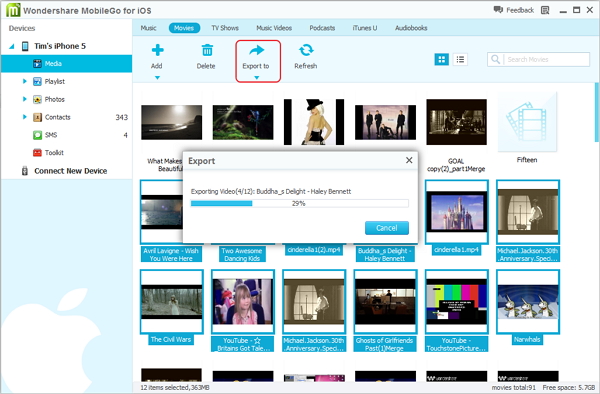Expand the Playlist tree node
This screenshot has width=600, height=394.
click(24, 81)
